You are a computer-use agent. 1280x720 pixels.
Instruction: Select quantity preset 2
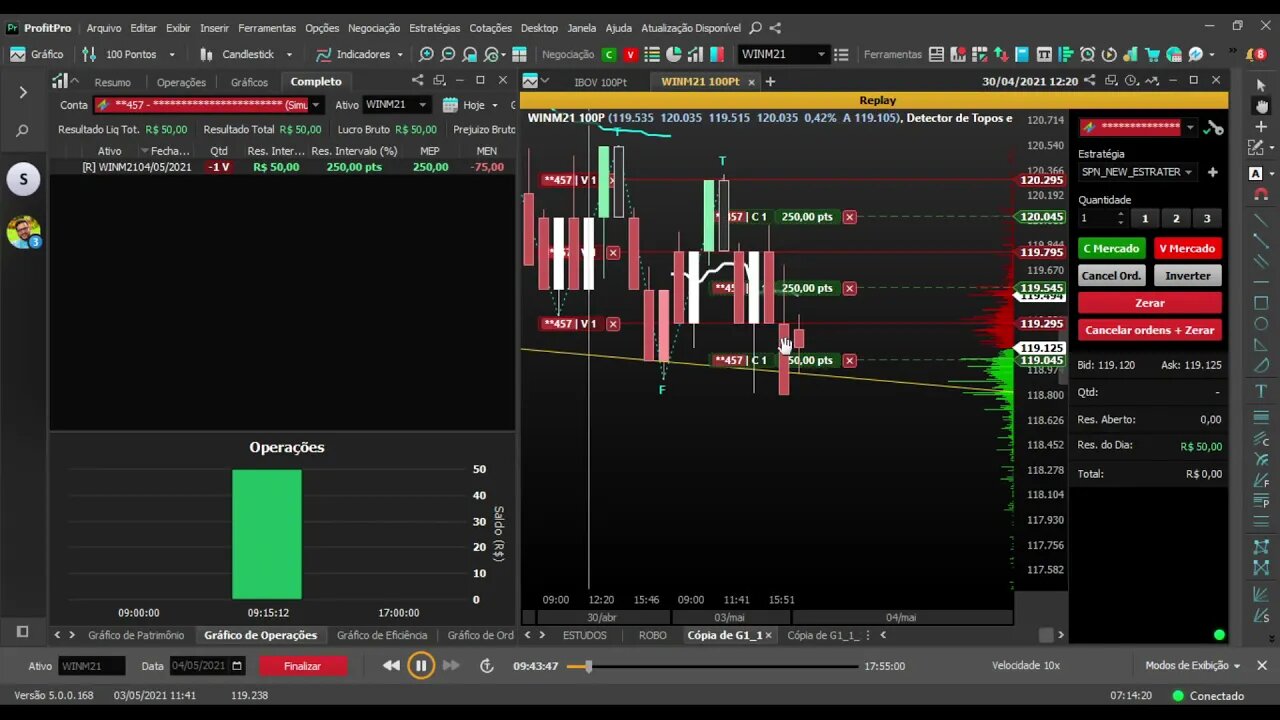click(x=1176, y=218)
